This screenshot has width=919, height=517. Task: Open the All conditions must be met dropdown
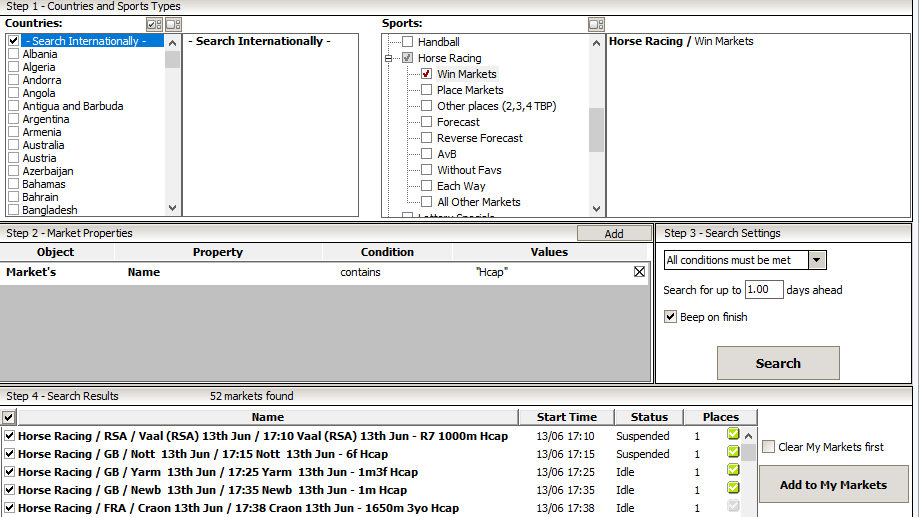point(817,260)
